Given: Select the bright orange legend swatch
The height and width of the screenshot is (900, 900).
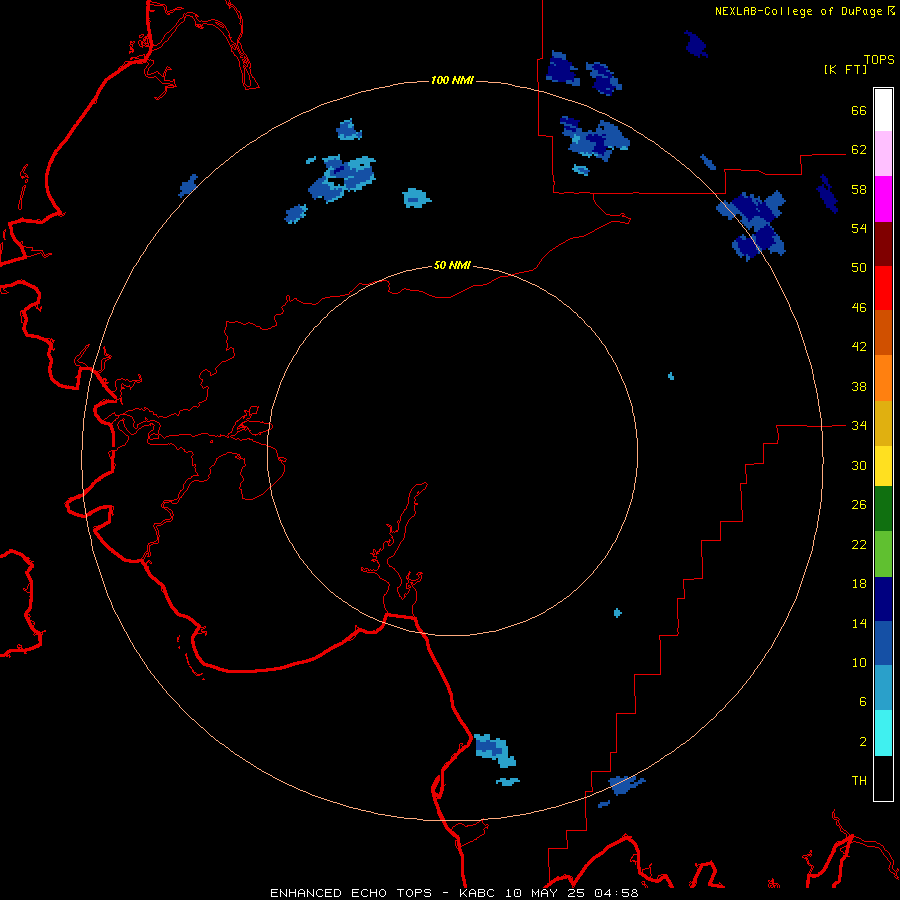Looking at the screenshot, I should [883, 378].
